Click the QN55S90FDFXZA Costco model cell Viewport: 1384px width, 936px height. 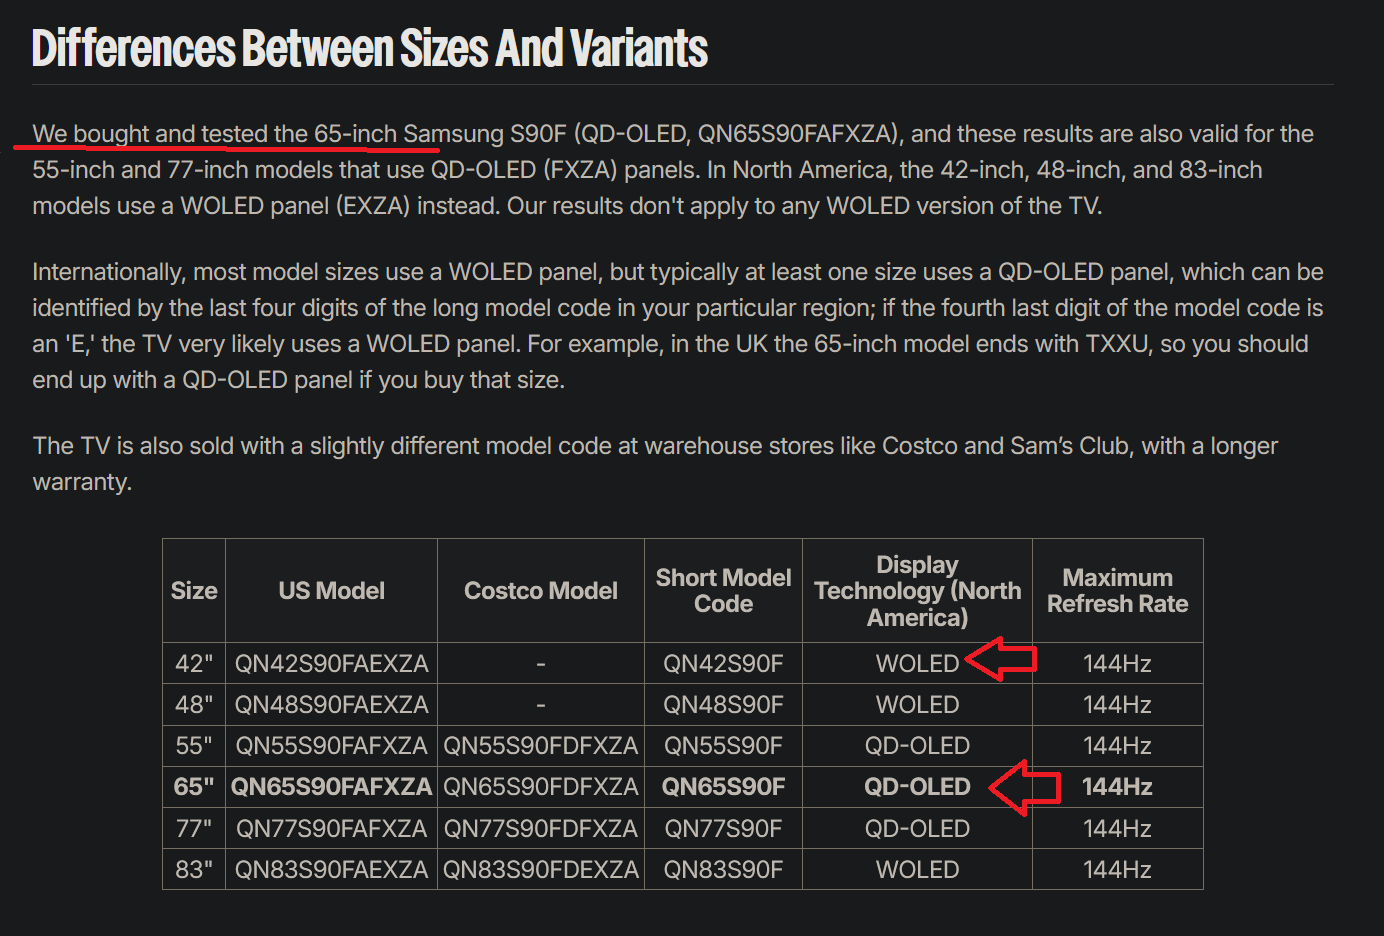click(x=541, y=746)
